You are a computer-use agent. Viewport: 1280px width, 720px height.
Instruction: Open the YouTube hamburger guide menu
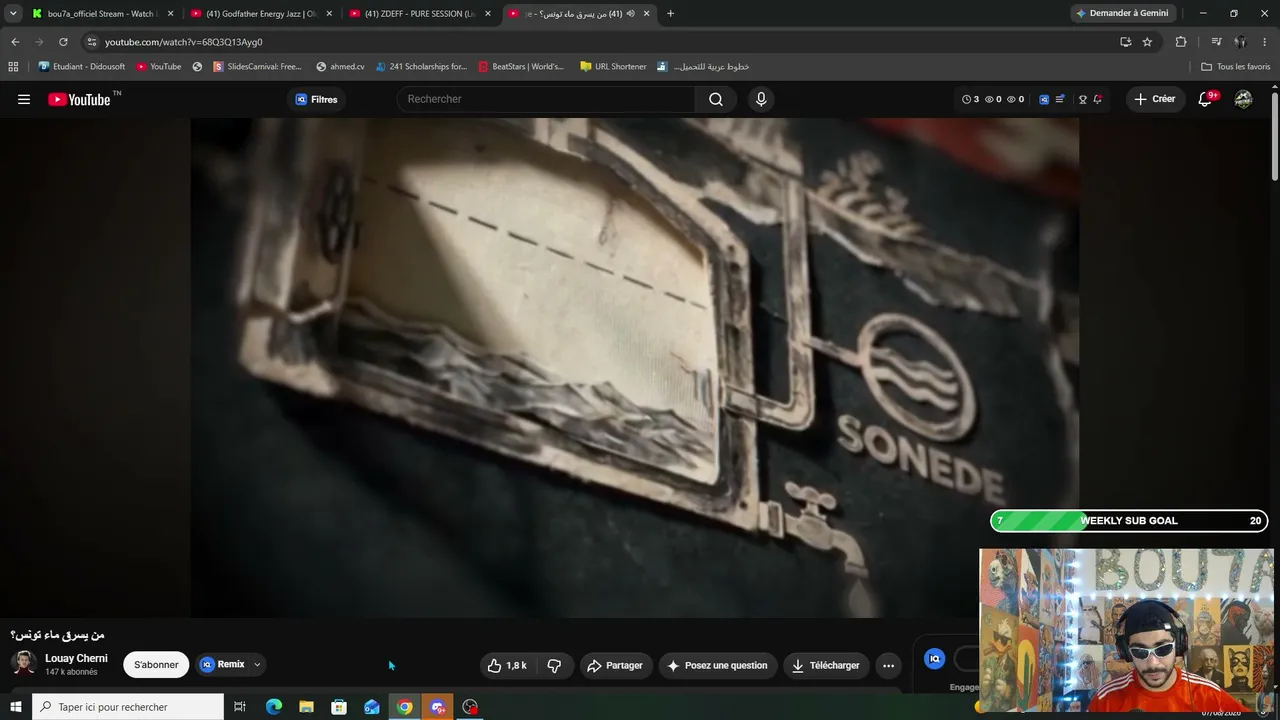point(24,99)
